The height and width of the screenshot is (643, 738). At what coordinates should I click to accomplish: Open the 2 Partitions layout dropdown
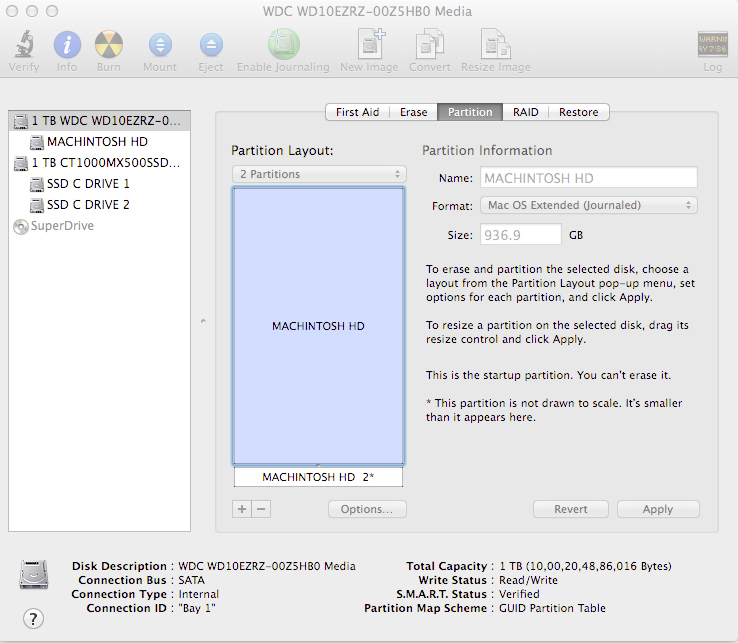point(319,174)
